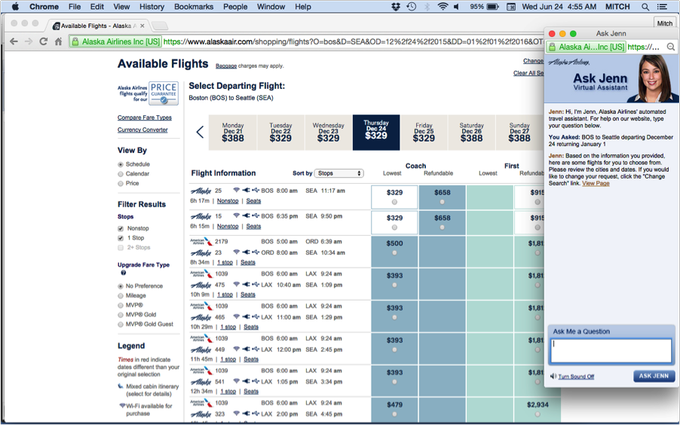Screen dimensions: 680x425
Task: Select the Mileage upgrade option
Action: 121,296
